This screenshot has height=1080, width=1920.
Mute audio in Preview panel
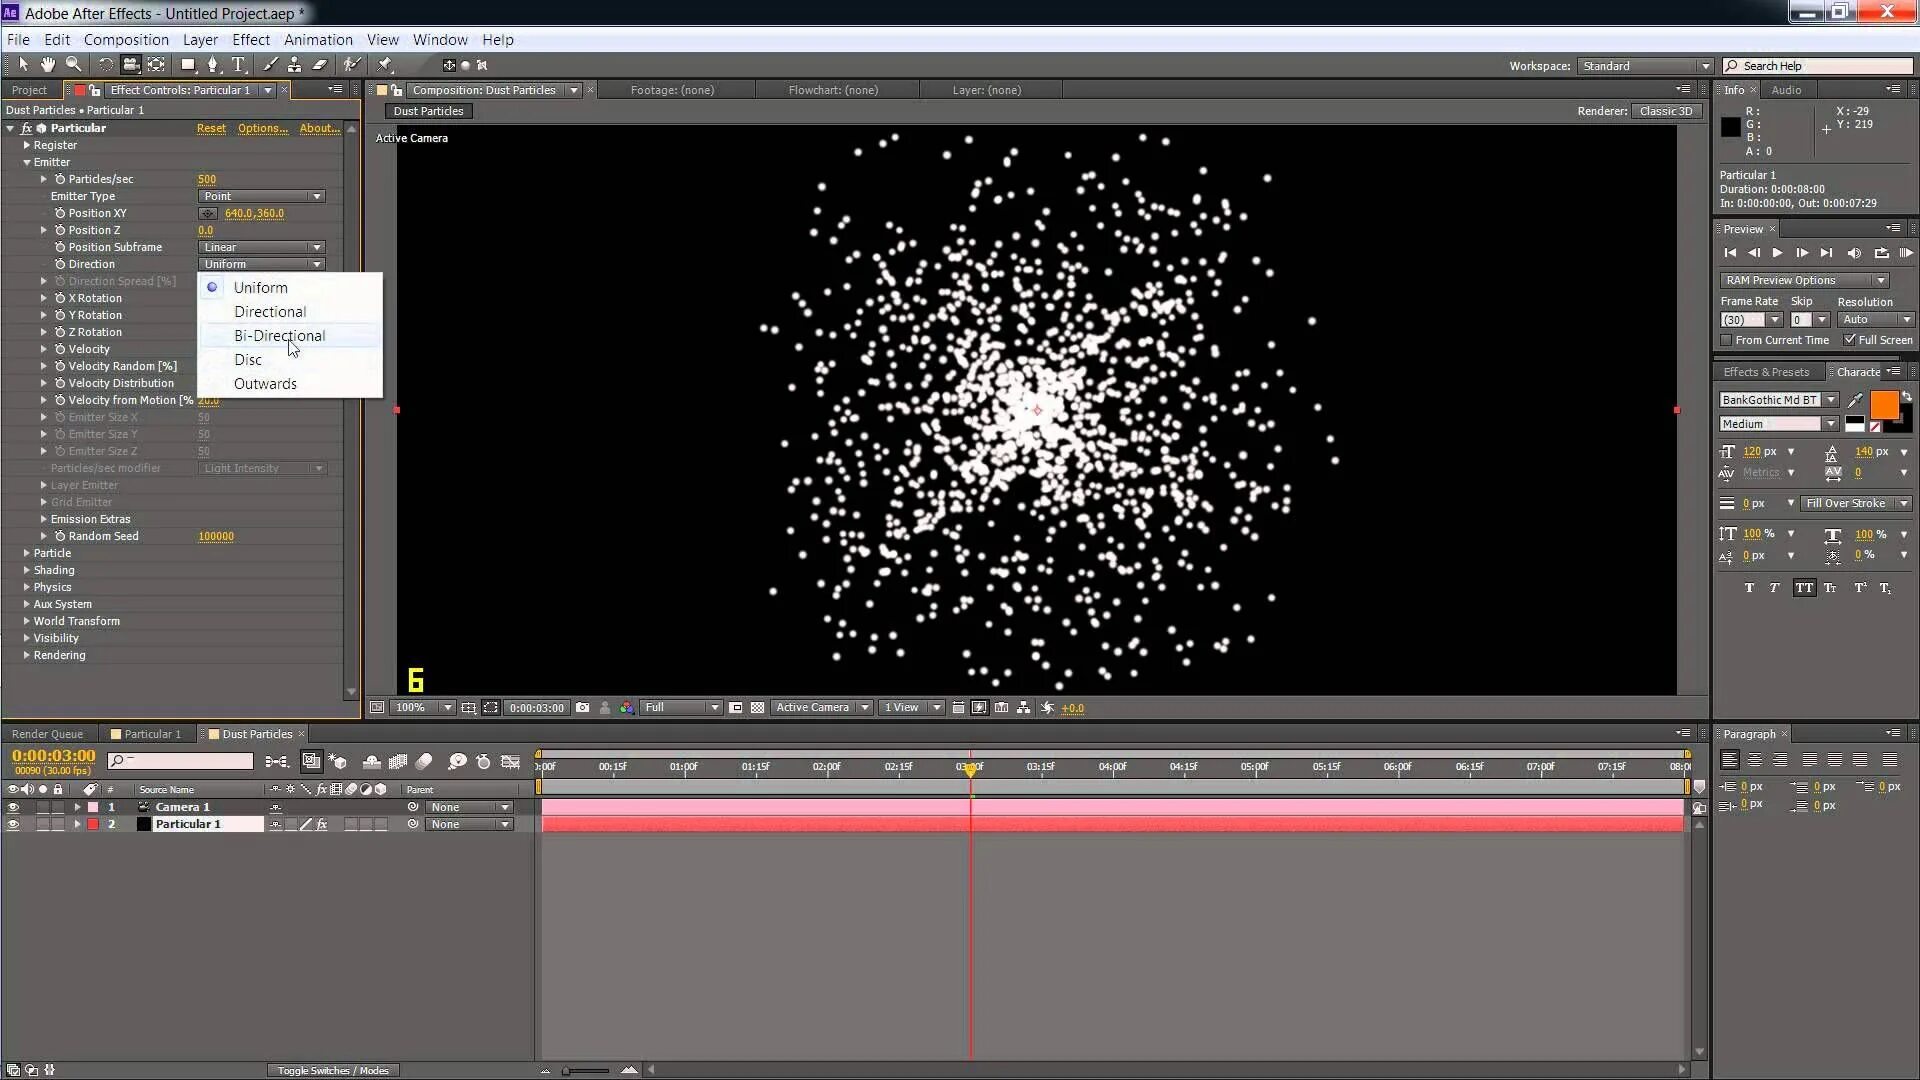click(x=1854, y=253)
